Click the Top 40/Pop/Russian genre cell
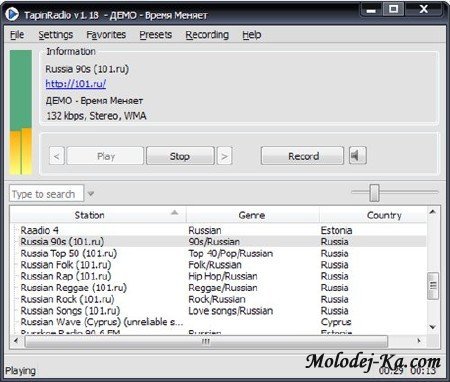This screenshot has width=450, height=382. pyautogui.click(x=231, y=253)
